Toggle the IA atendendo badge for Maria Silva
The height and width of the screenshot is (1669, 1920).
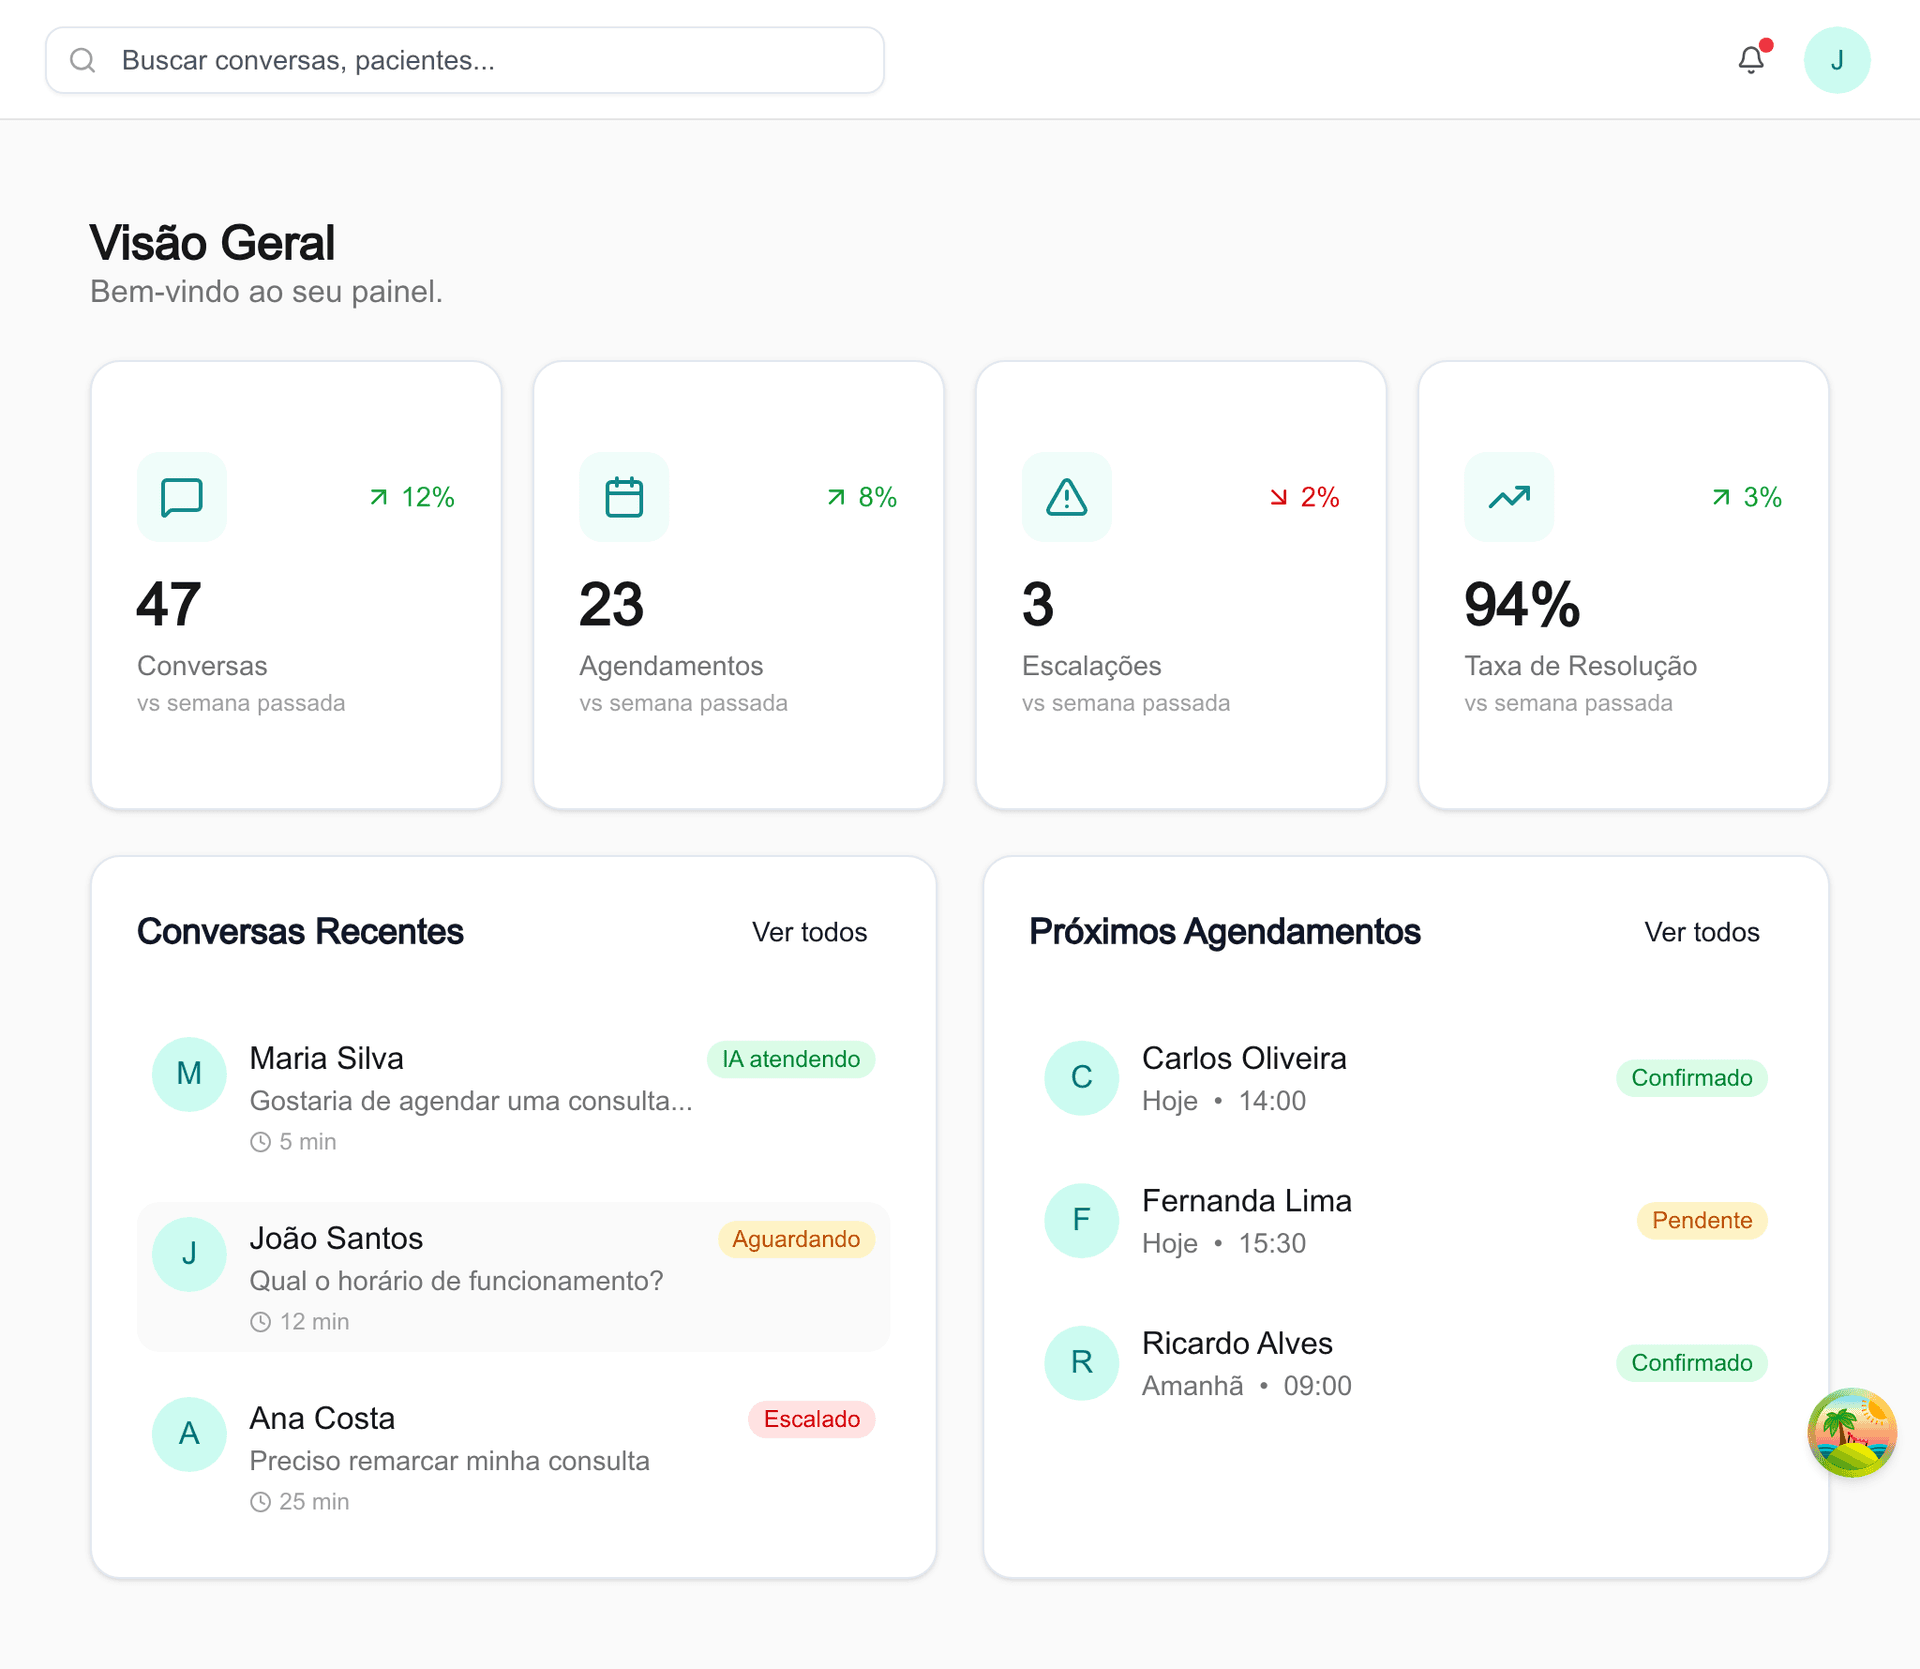coord(790,1059)
